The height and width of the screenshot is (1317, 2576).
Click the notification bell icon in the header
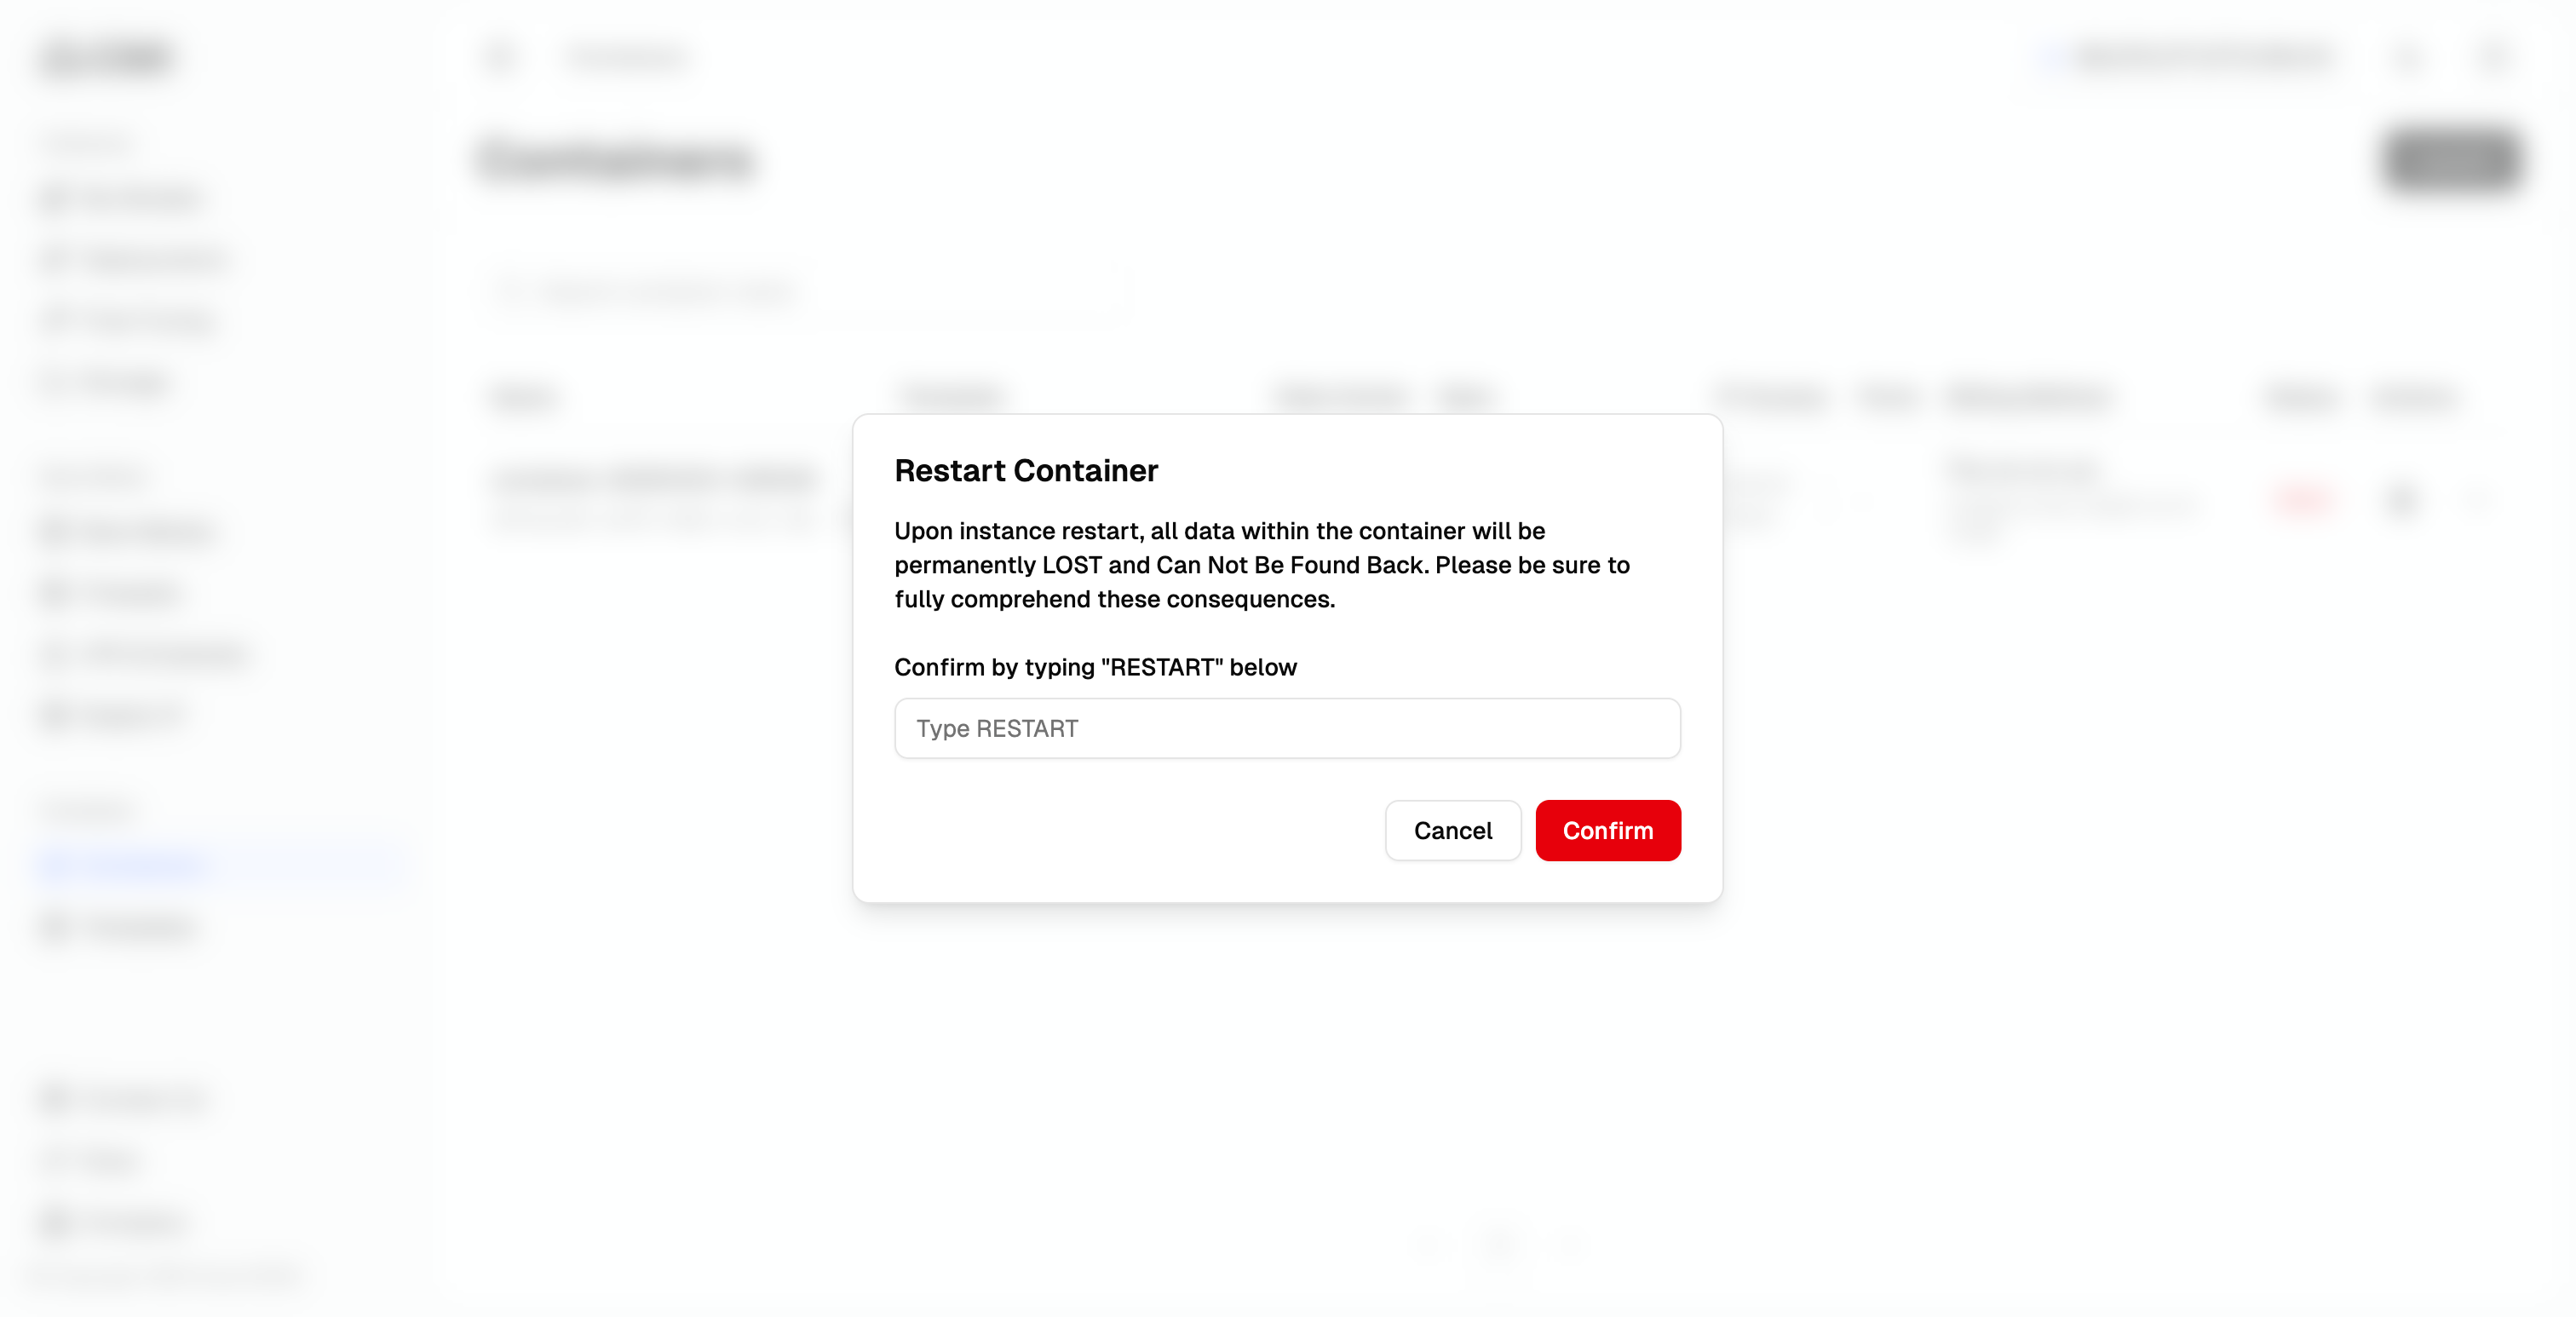pos(2407,57)
